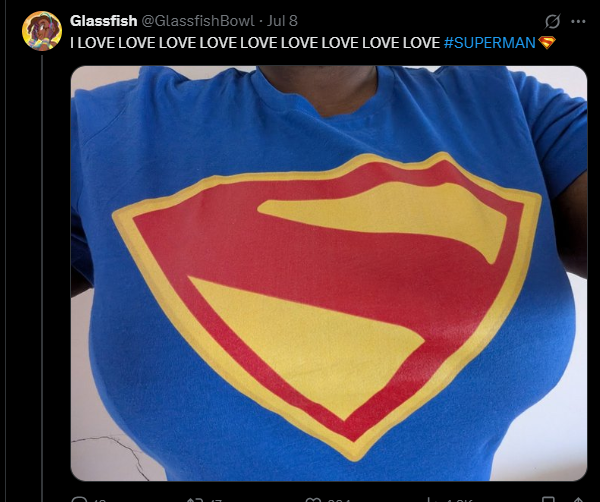
Task: Open the #SUPERMAN hashtag link
Action: pyautogui.click(x=489, y=43)
